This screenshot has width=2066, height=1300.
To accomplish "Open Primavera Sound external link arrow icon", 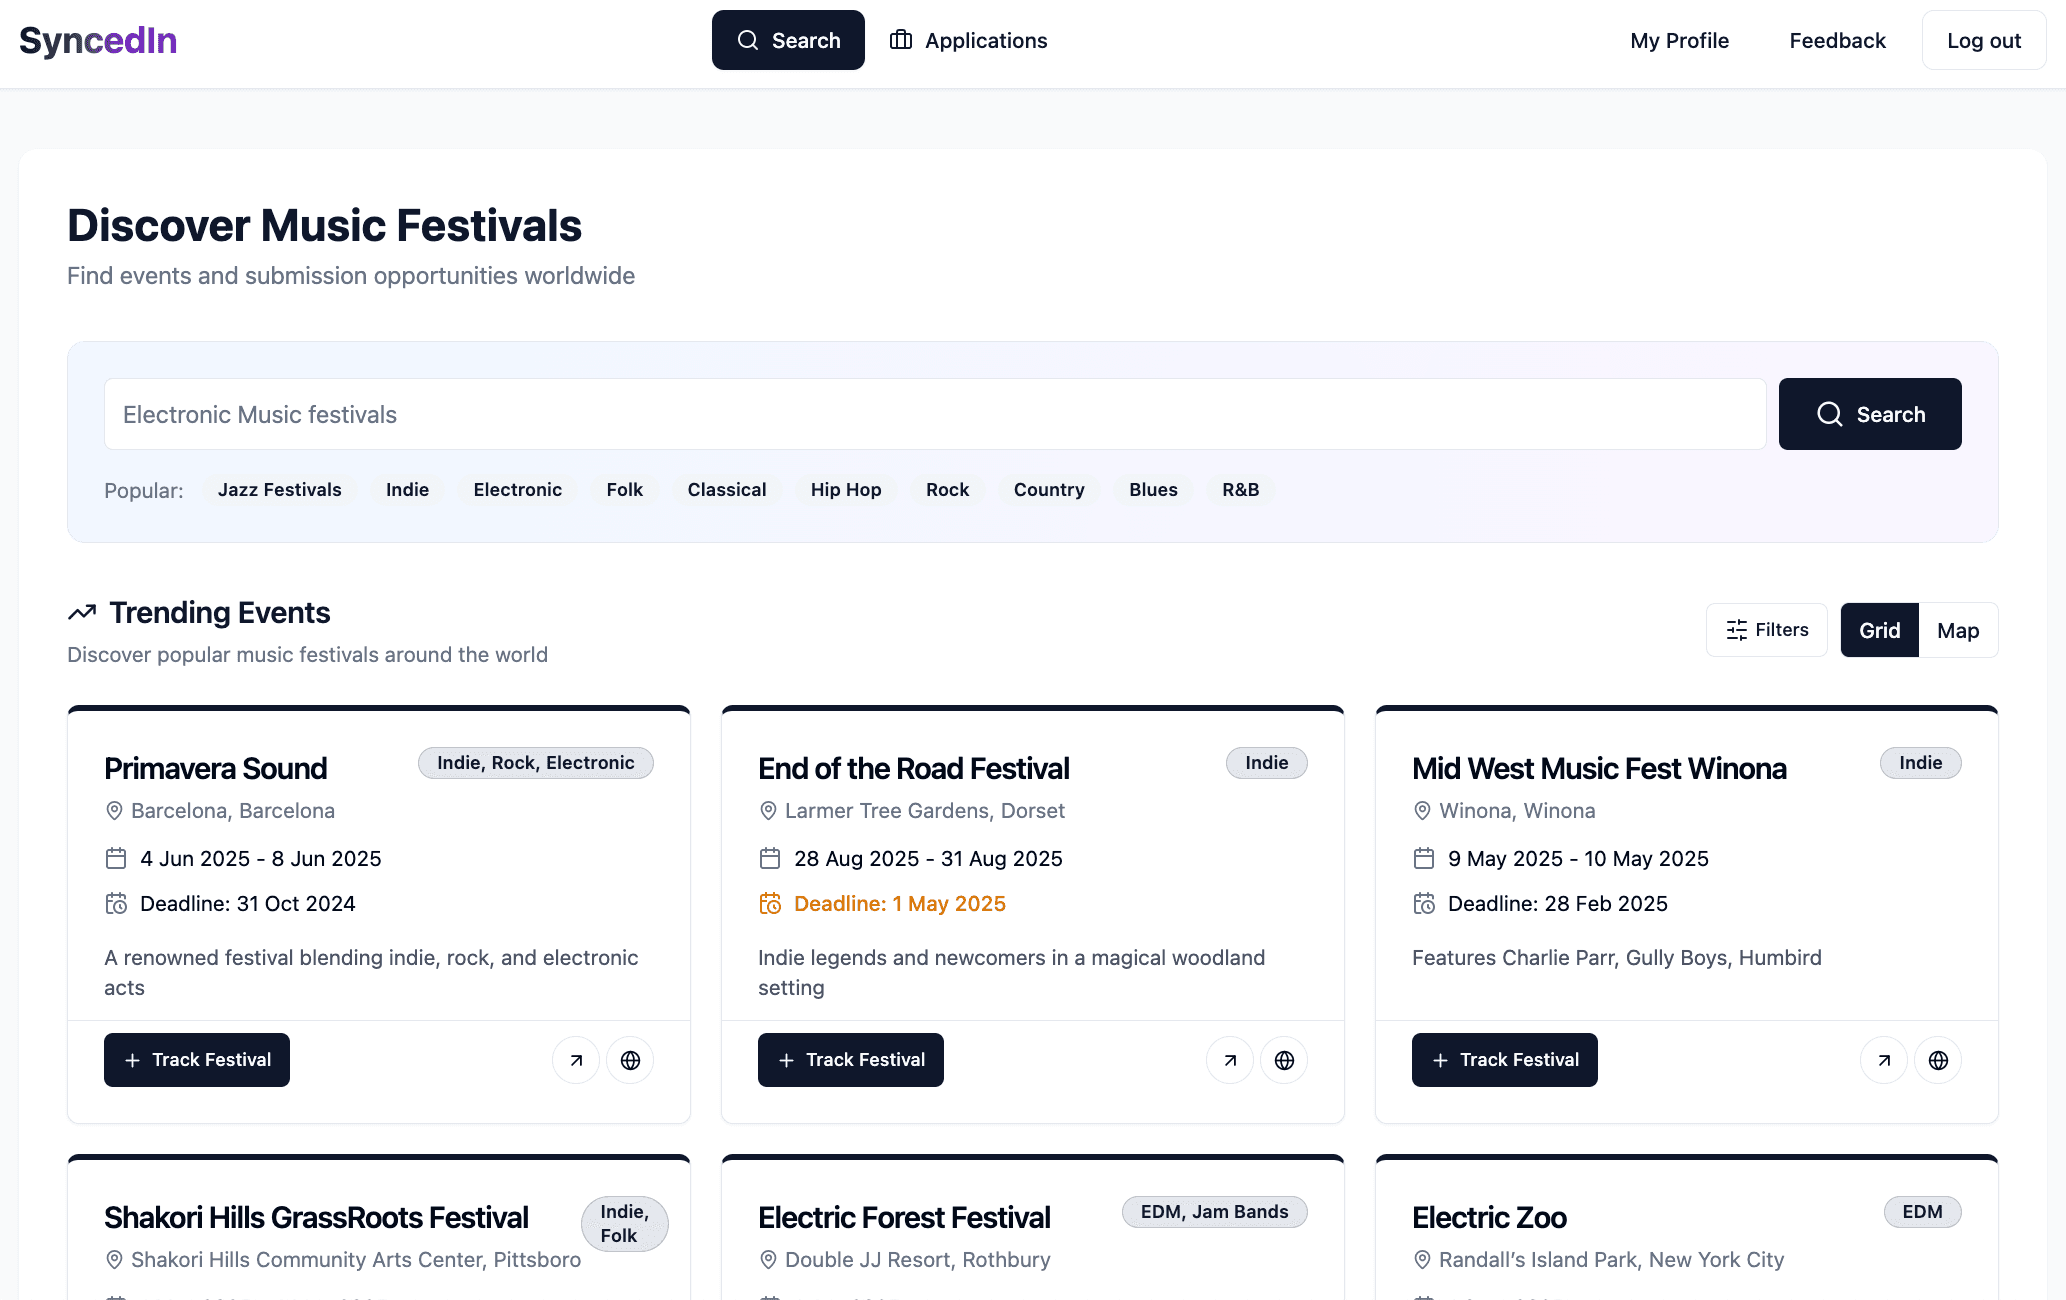I will [x=576, y=1060].
